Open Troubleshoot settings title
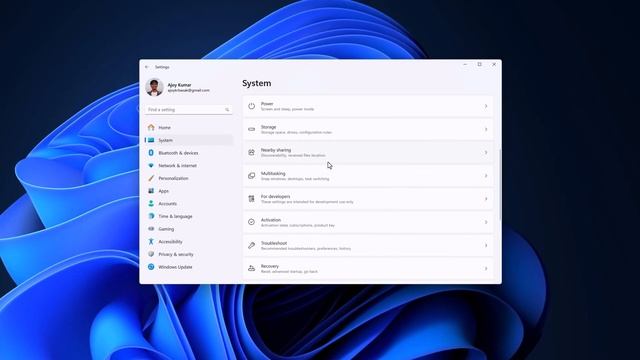 click(274, 243)
